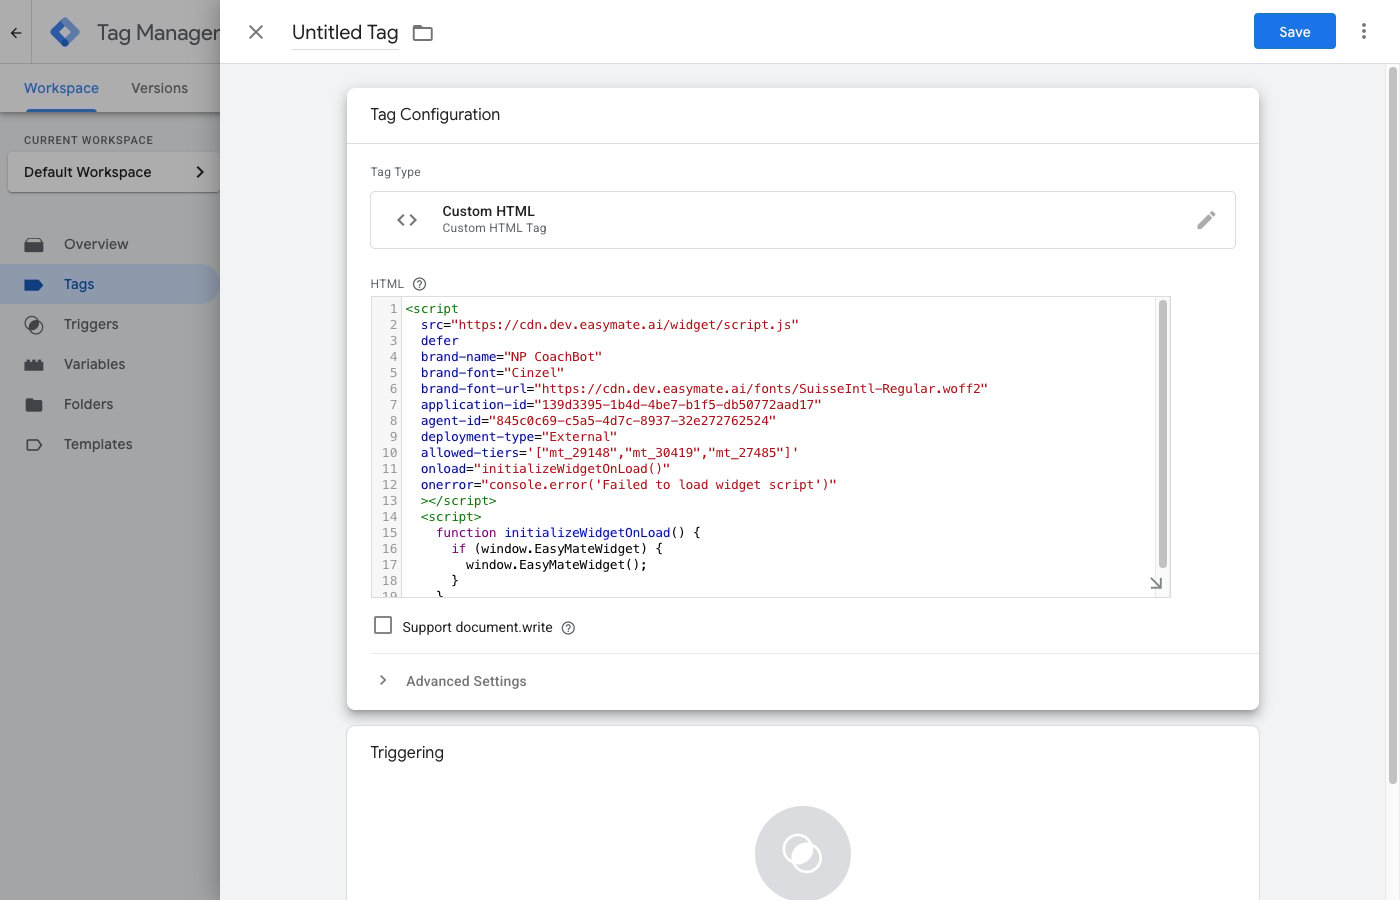The image size is (1400, 900).
Task: Open Support document.write help icon
Action: [x=568, y=628]
